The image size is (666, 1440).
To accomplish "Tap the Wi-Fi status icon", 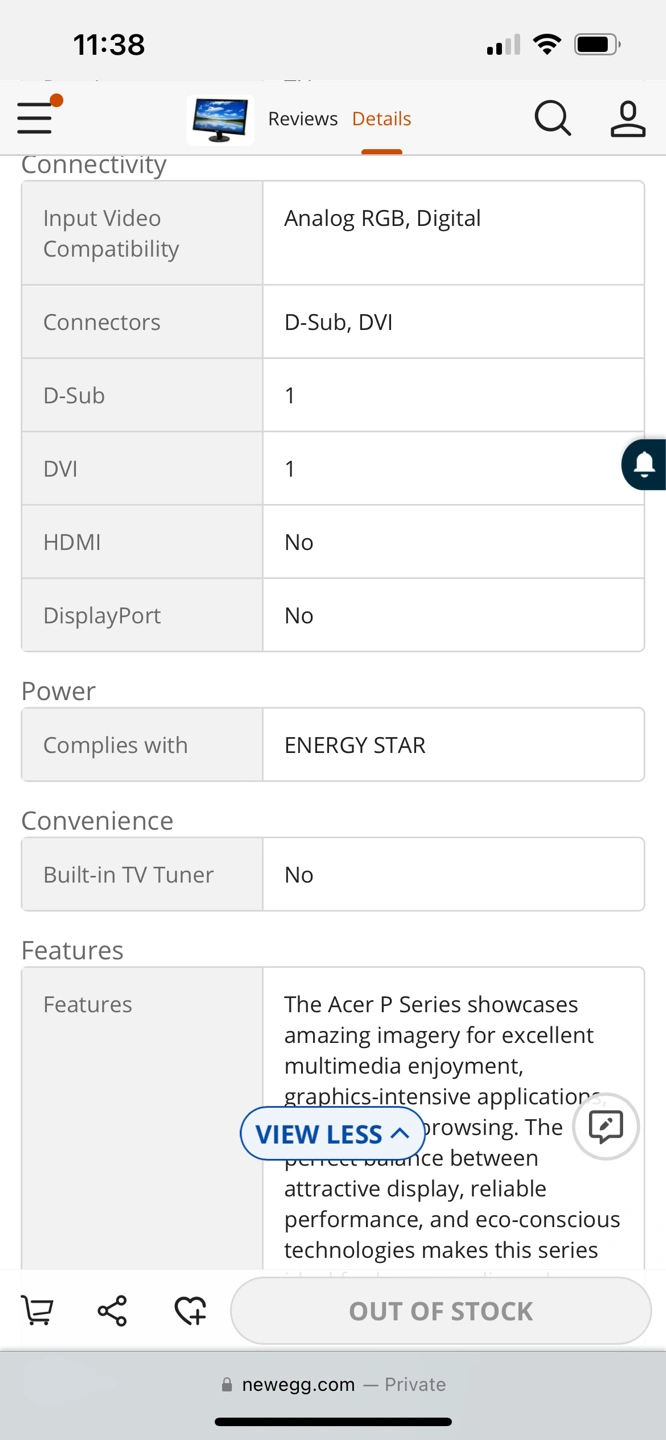I will click(x=547, y=44).
